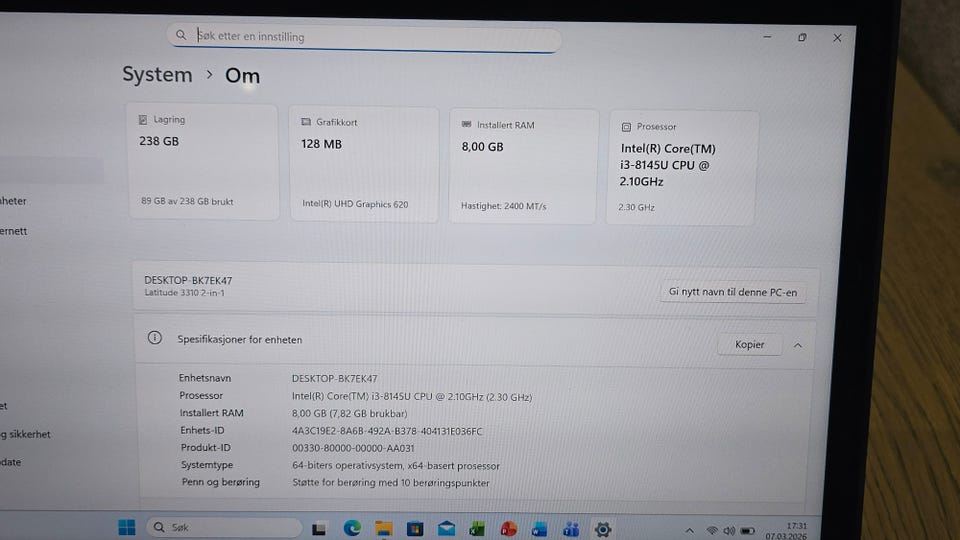
Task: Open the sidebar item ending in 'date'
Action: (x=10, y=462)
